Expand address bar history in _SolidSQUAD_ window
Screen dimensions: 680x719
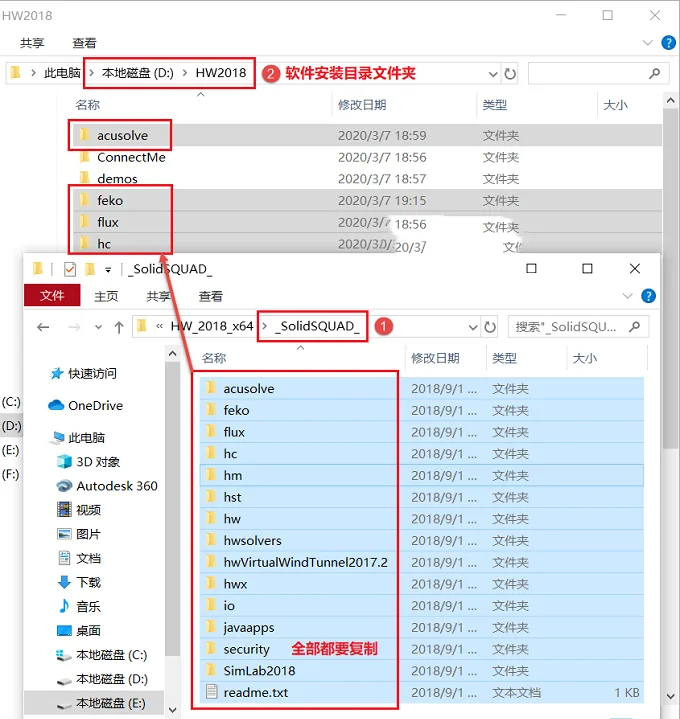(x=473, y=327)
